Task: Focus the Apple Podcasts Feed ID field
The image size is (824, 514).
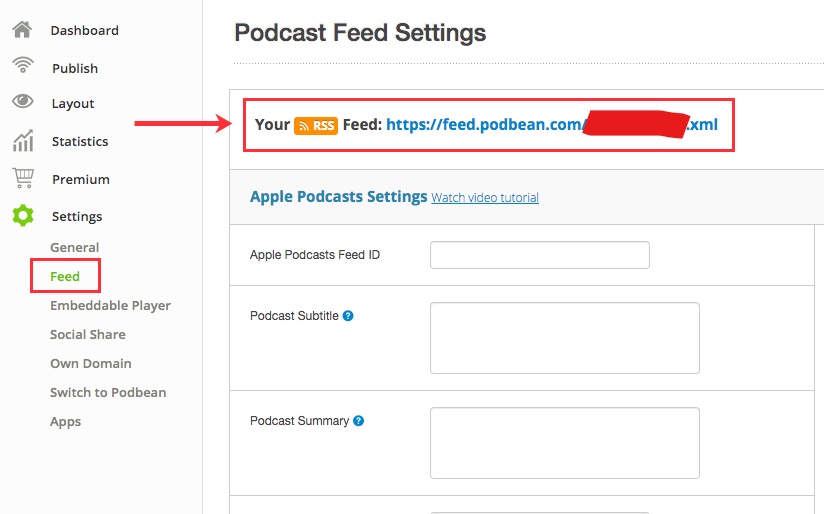Action: (x=540, y=255)
